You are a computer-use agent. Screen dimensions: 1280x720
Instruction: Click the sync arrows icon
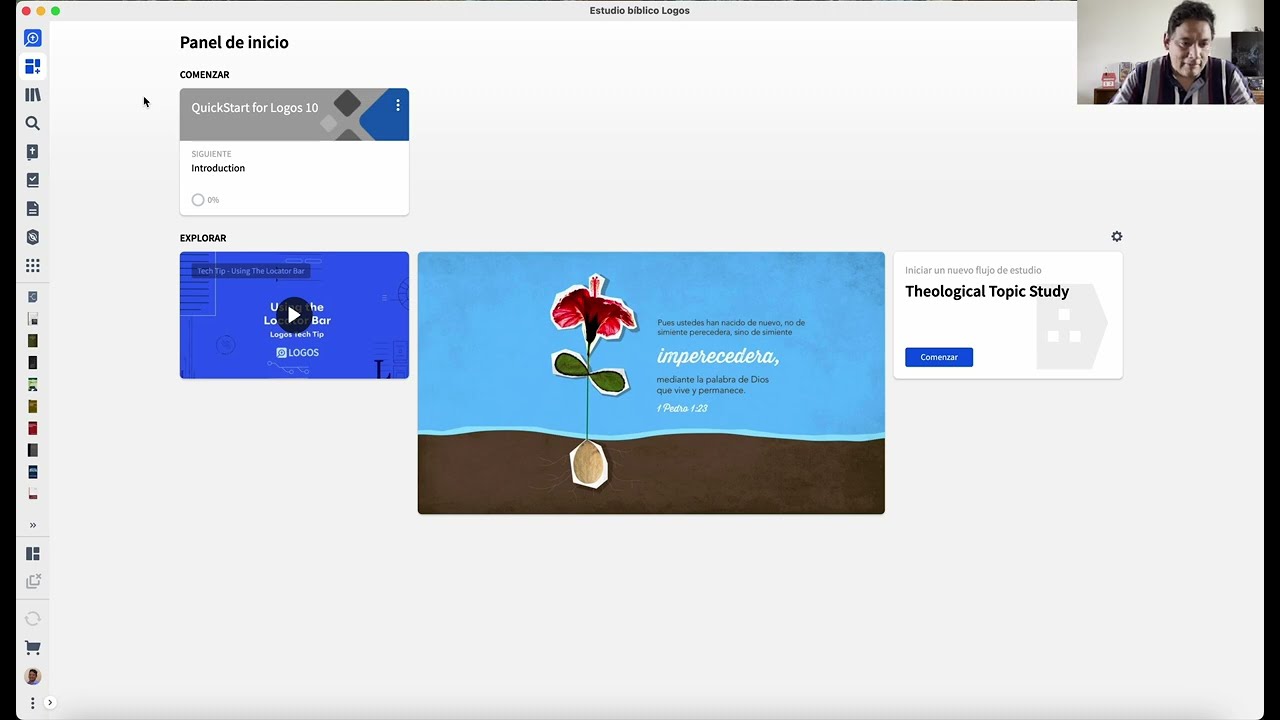coord(33,619)
